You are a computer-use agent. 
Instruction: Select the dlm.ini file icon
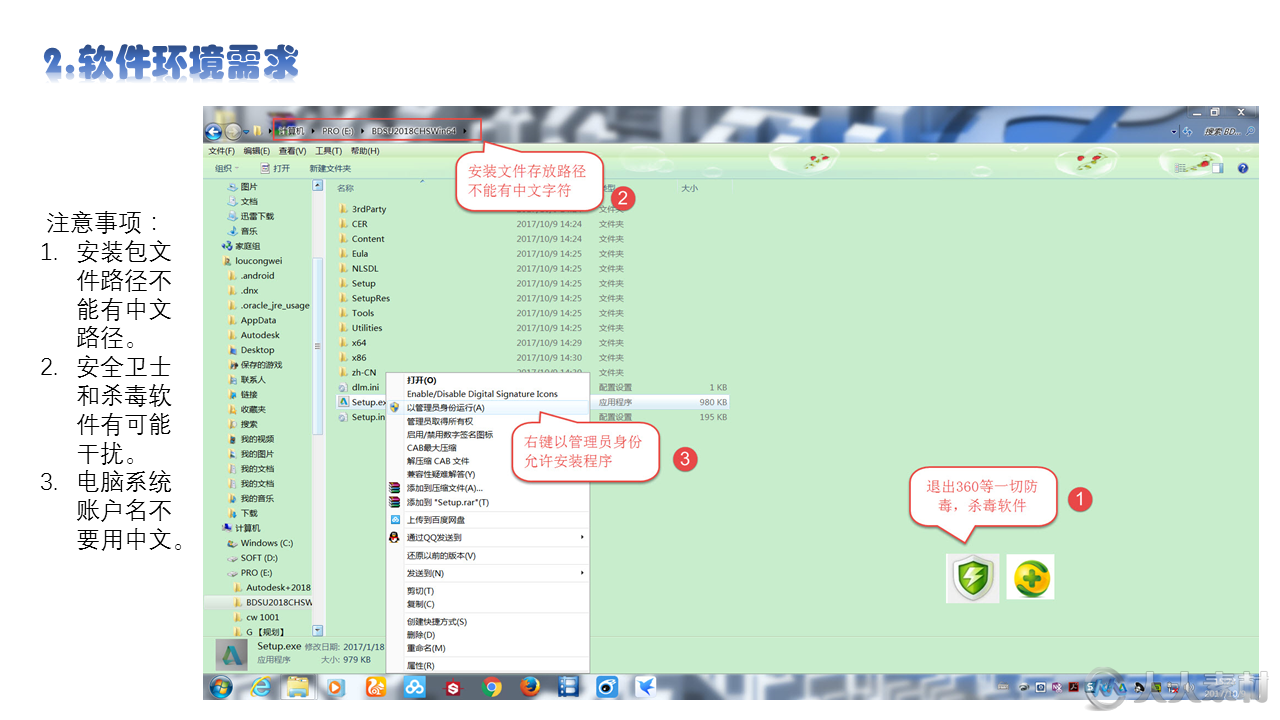click(x=343, y=387)
